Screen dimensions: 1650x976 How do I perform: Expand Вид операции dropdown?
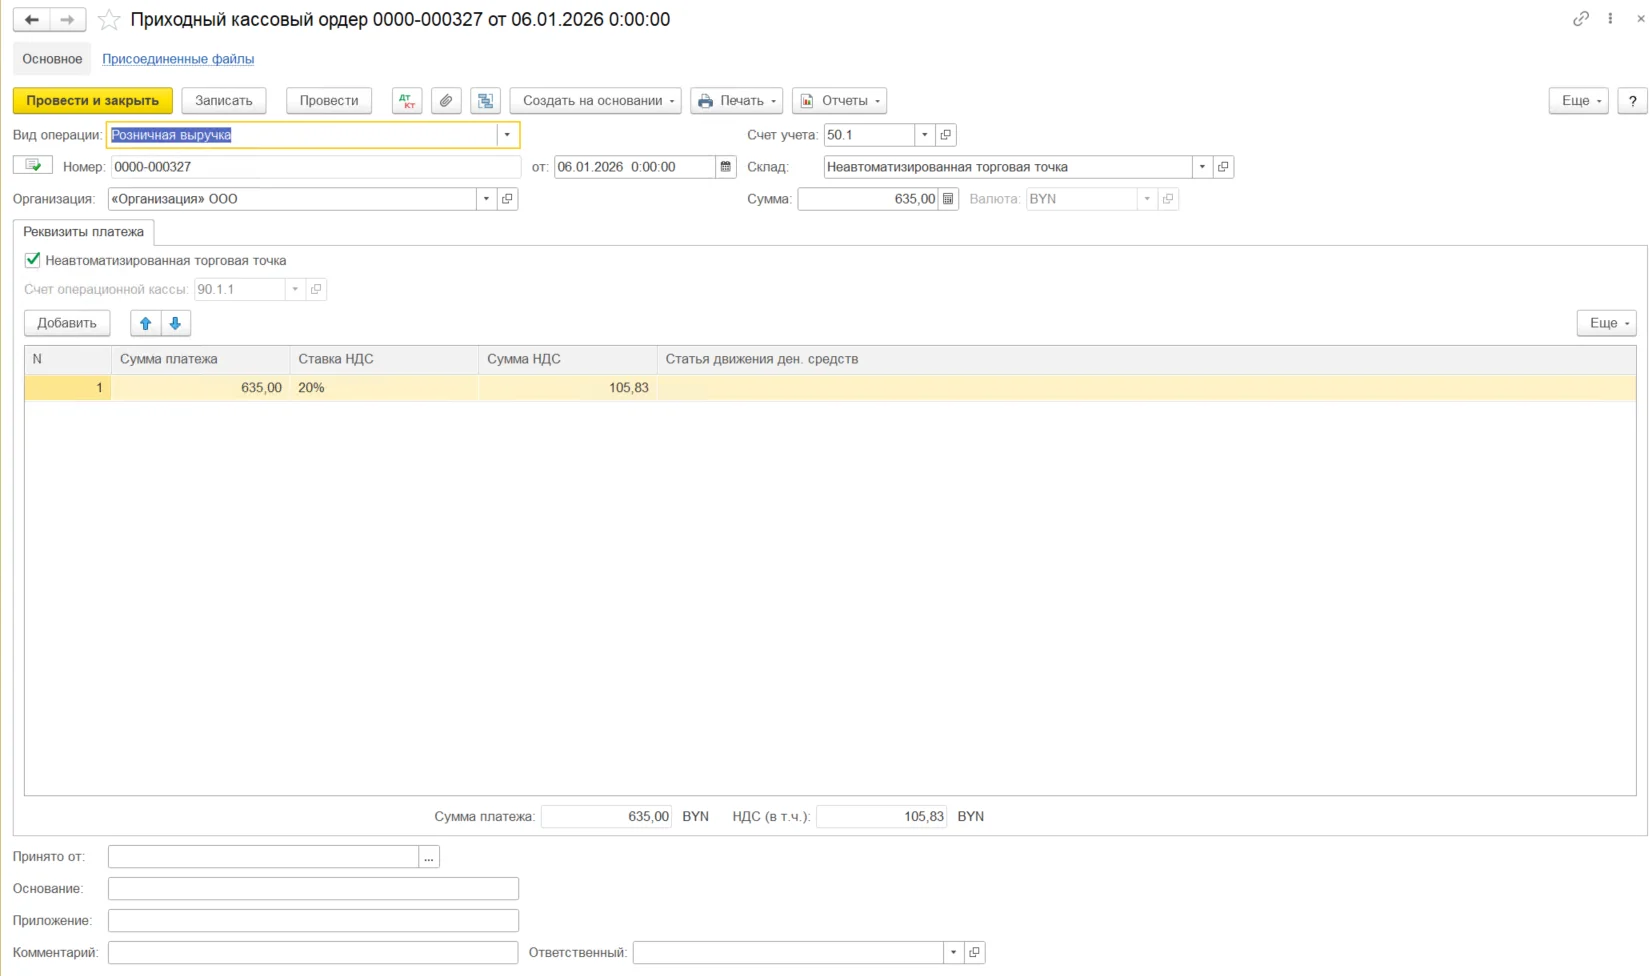click(x=507, y=135)
